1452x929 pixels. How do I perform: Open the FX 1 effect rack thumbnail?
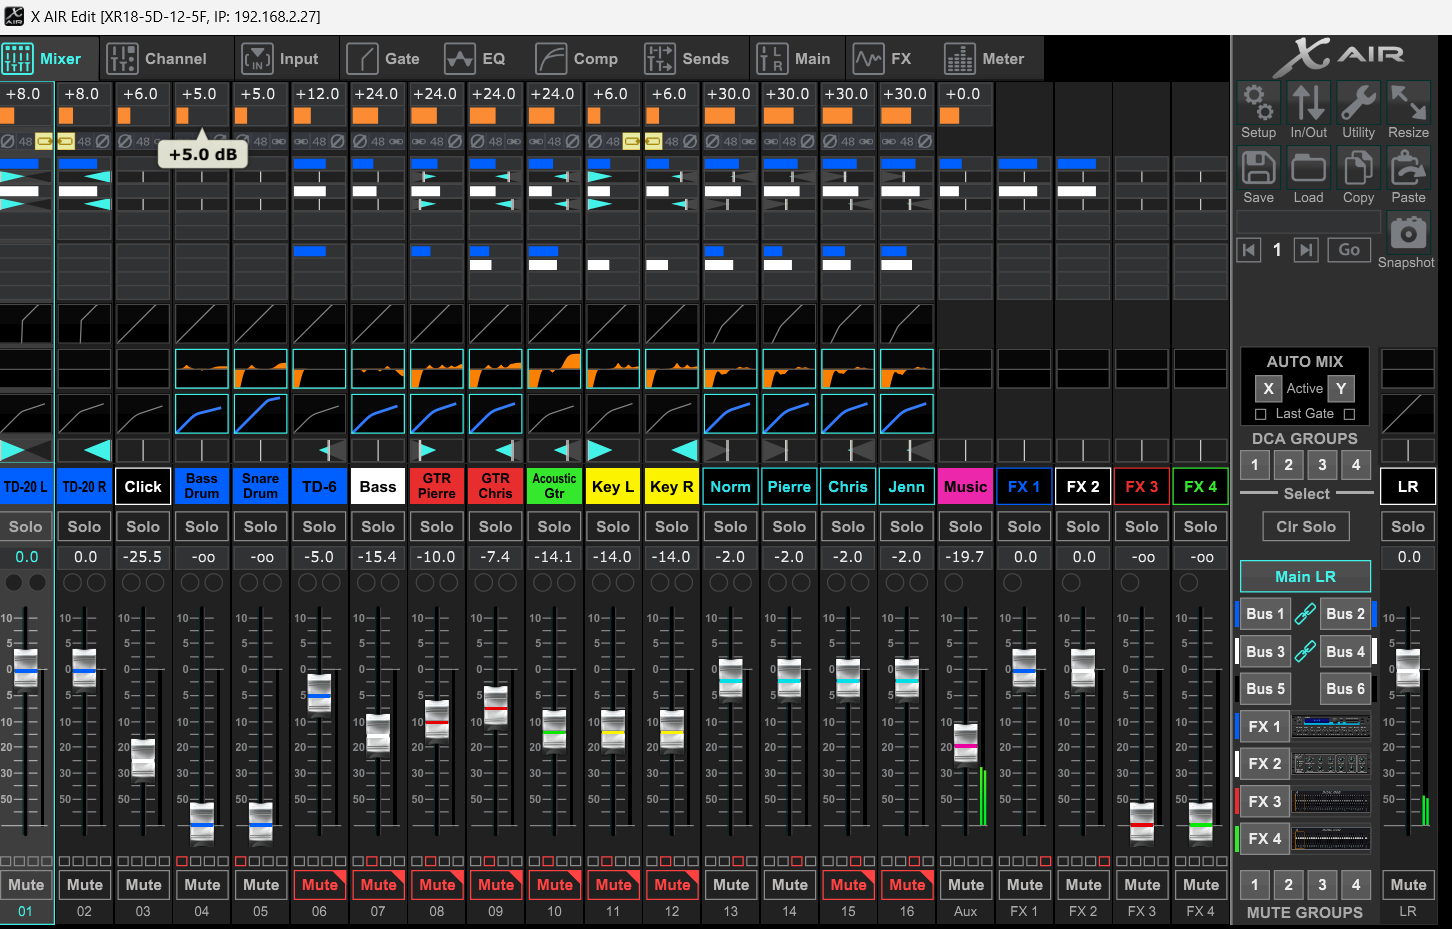point(1331,726)
